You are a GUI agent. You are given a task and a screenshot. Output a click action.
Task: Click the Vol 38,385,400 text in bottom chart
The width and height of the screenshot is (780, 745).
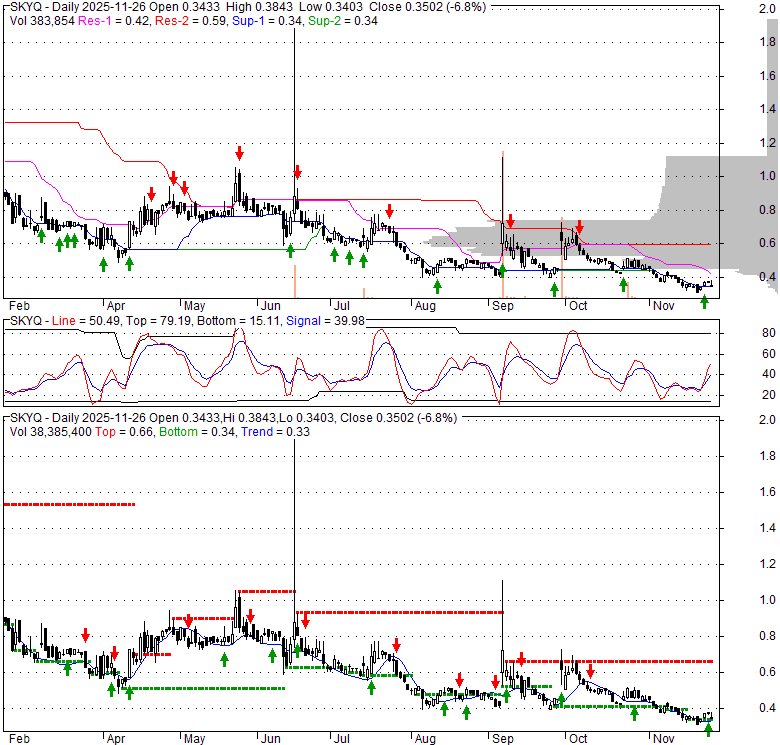point(51,432)
